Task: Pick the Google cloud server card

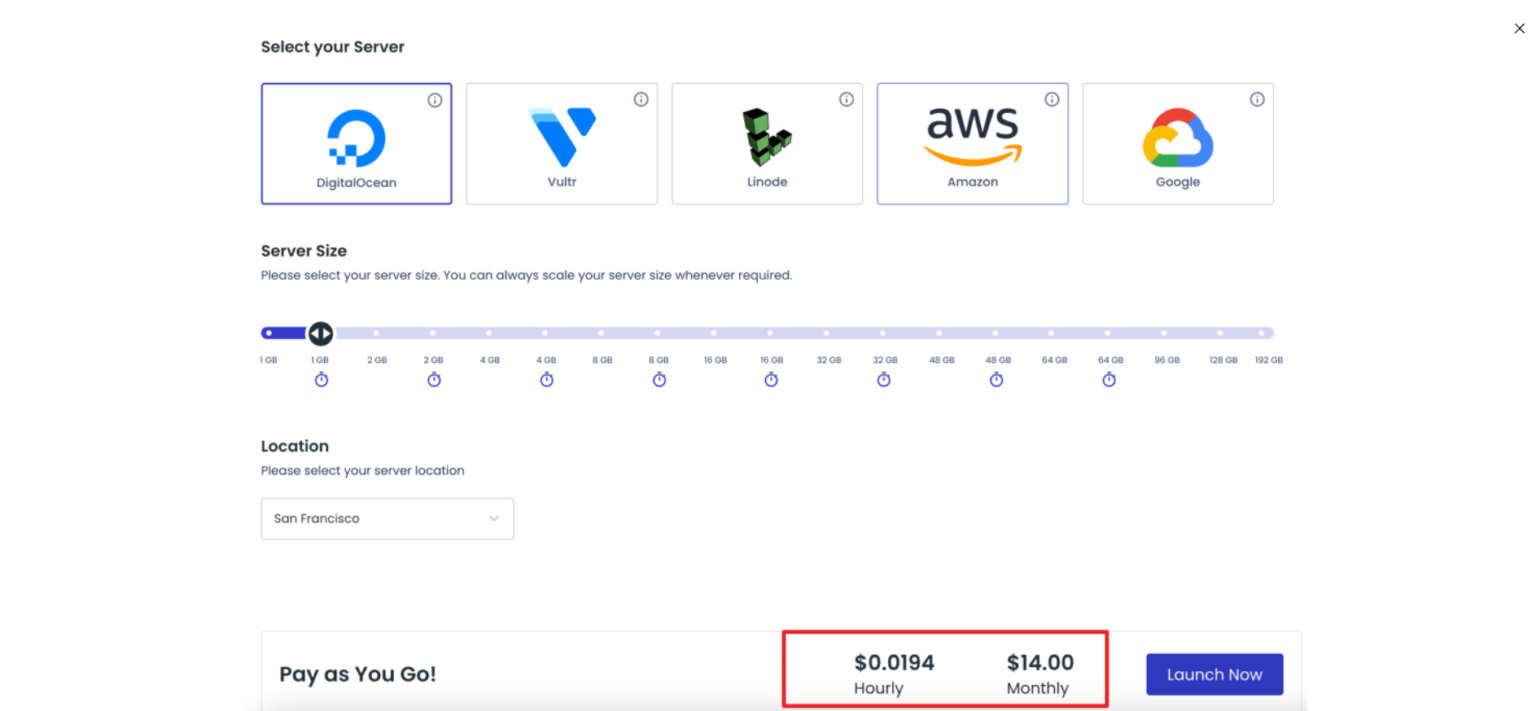Action: (1178, 144)
